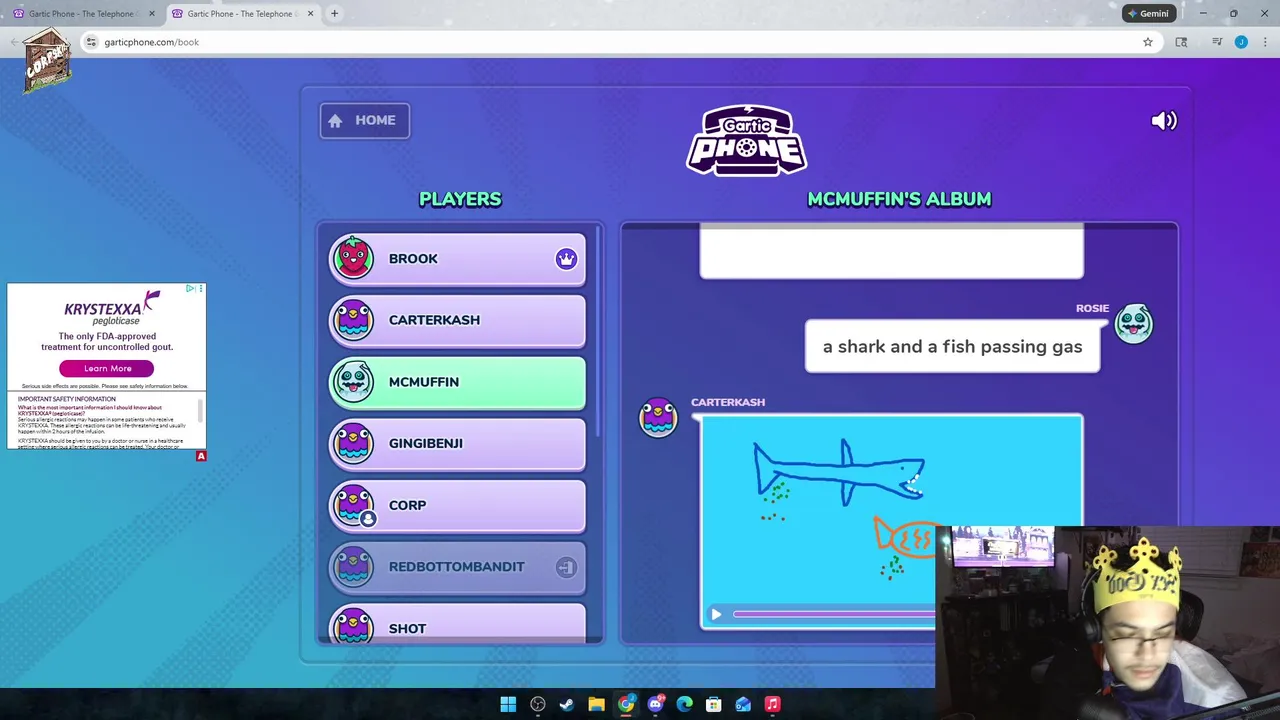
Task: Open the media controls icon in toolbar
Action: click(x=1217, y=42)
